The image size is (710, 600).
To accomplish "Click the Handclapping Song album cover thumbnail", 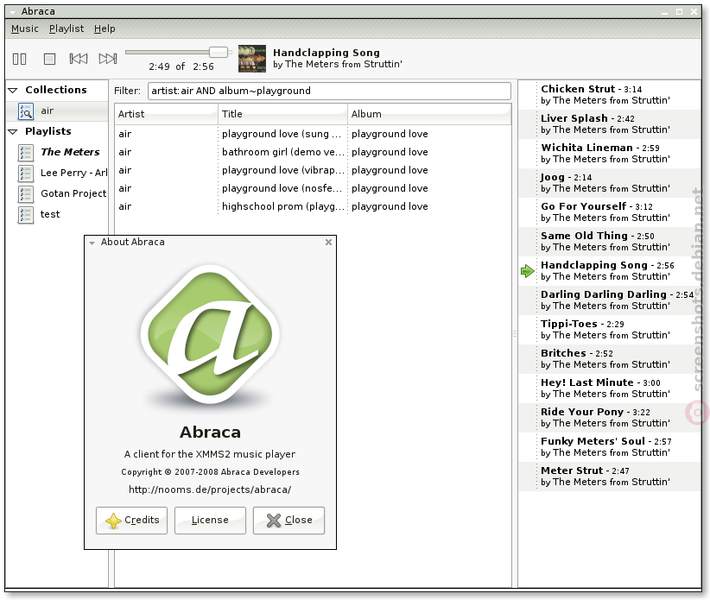I will (252, 59).
